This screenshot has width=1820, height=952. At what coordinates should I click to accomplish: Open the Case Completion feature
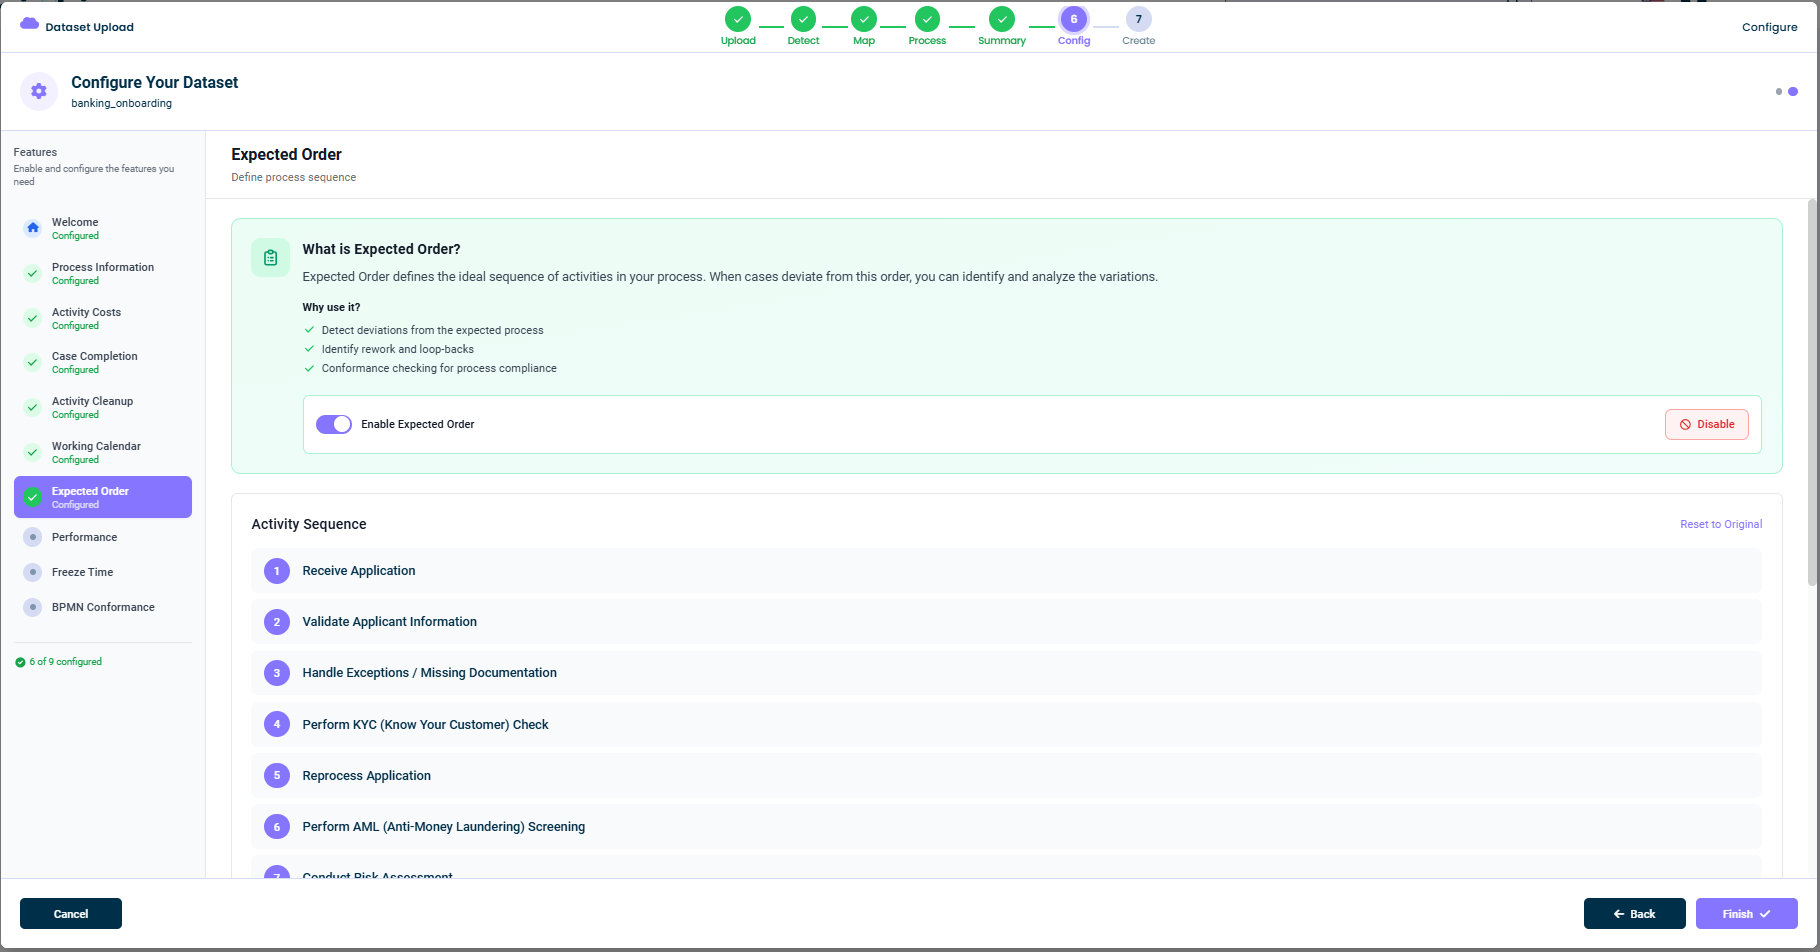click(x=103, y=362)
